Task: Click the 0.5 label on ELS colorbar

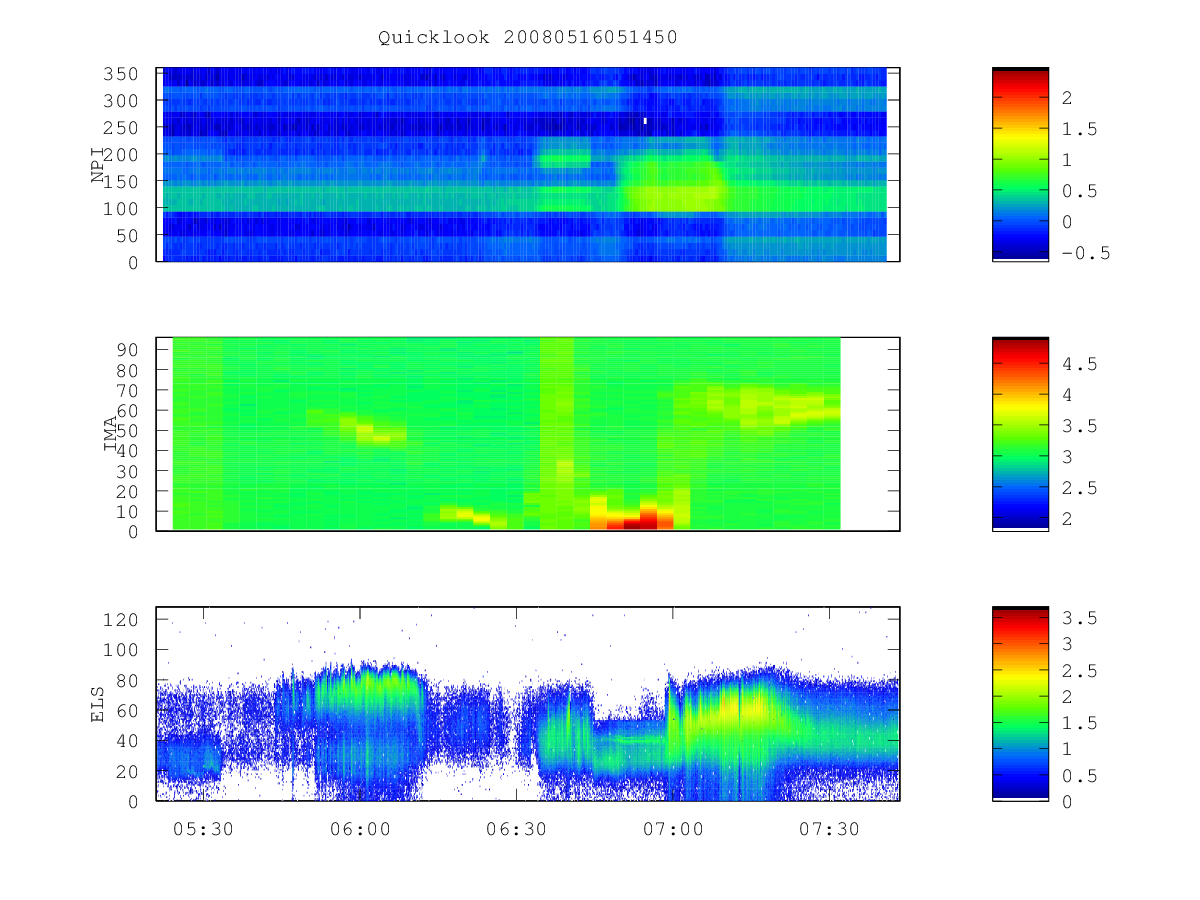Action: [x=1080, y=776]
